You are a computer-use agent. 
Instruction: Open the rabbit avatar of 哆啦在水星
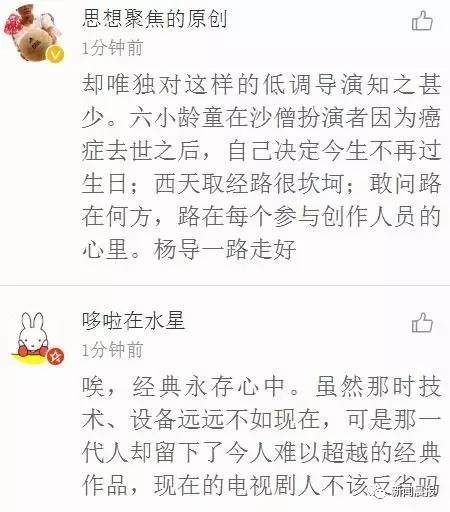33,337
